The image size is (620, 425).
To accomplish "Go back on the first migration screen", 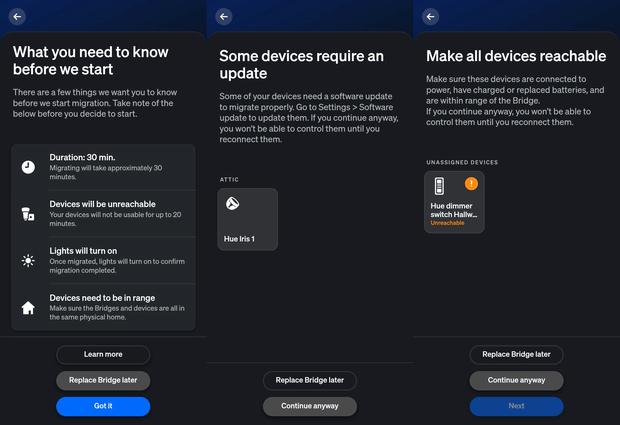I will 17,17.
